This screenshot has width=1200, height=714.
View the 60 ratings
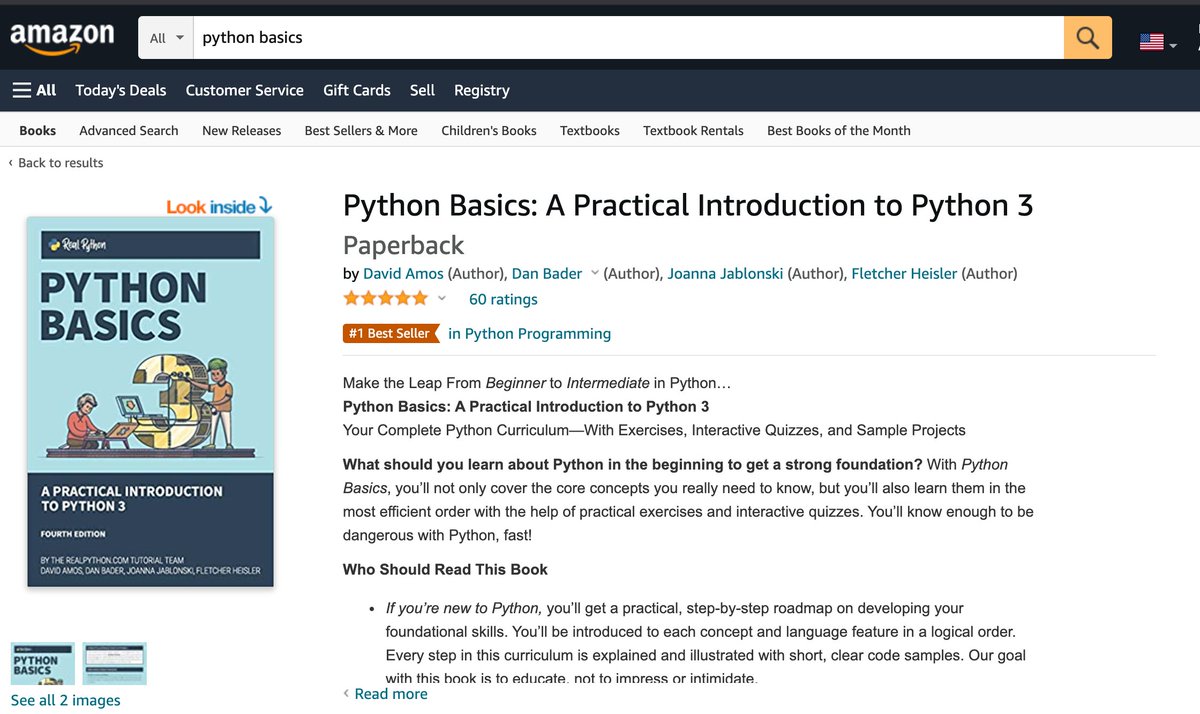pos(503,299)
